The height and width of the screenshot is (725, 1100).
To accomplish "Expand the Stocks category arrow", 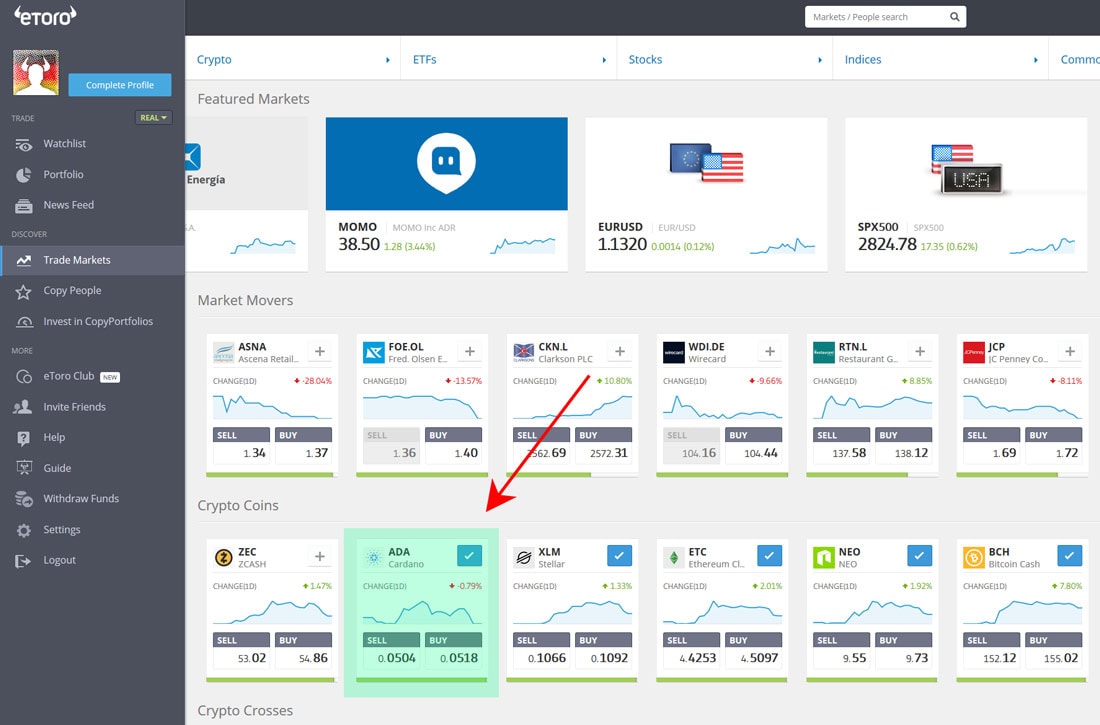I will coord(820,60).
